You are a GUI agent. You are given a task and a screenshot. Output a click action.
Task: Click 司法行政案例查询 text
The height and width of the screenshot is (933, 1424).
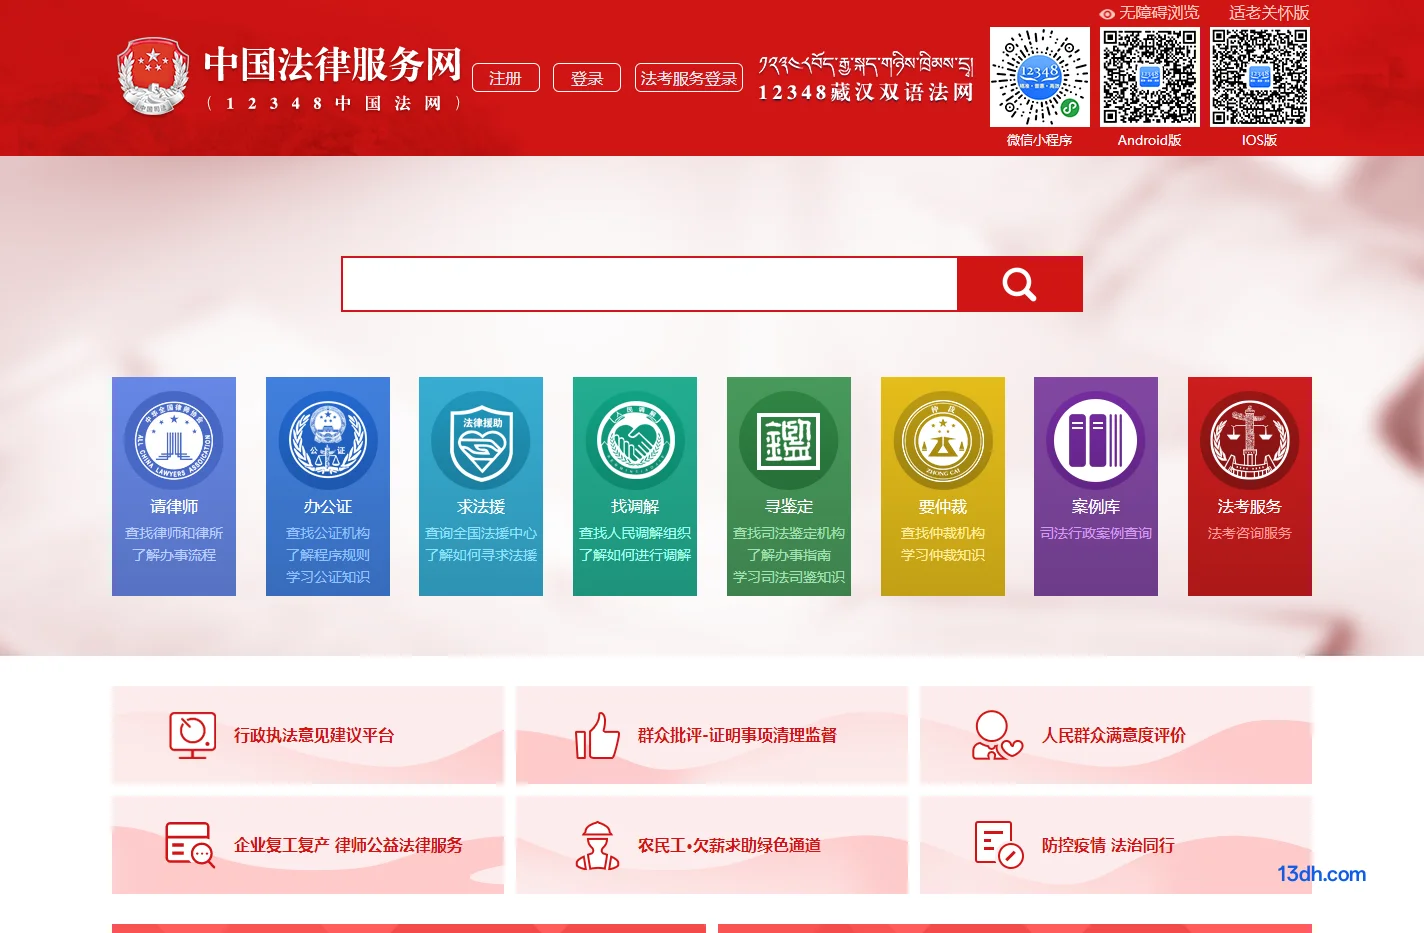pyautogui.click(x=1096, y=533)
